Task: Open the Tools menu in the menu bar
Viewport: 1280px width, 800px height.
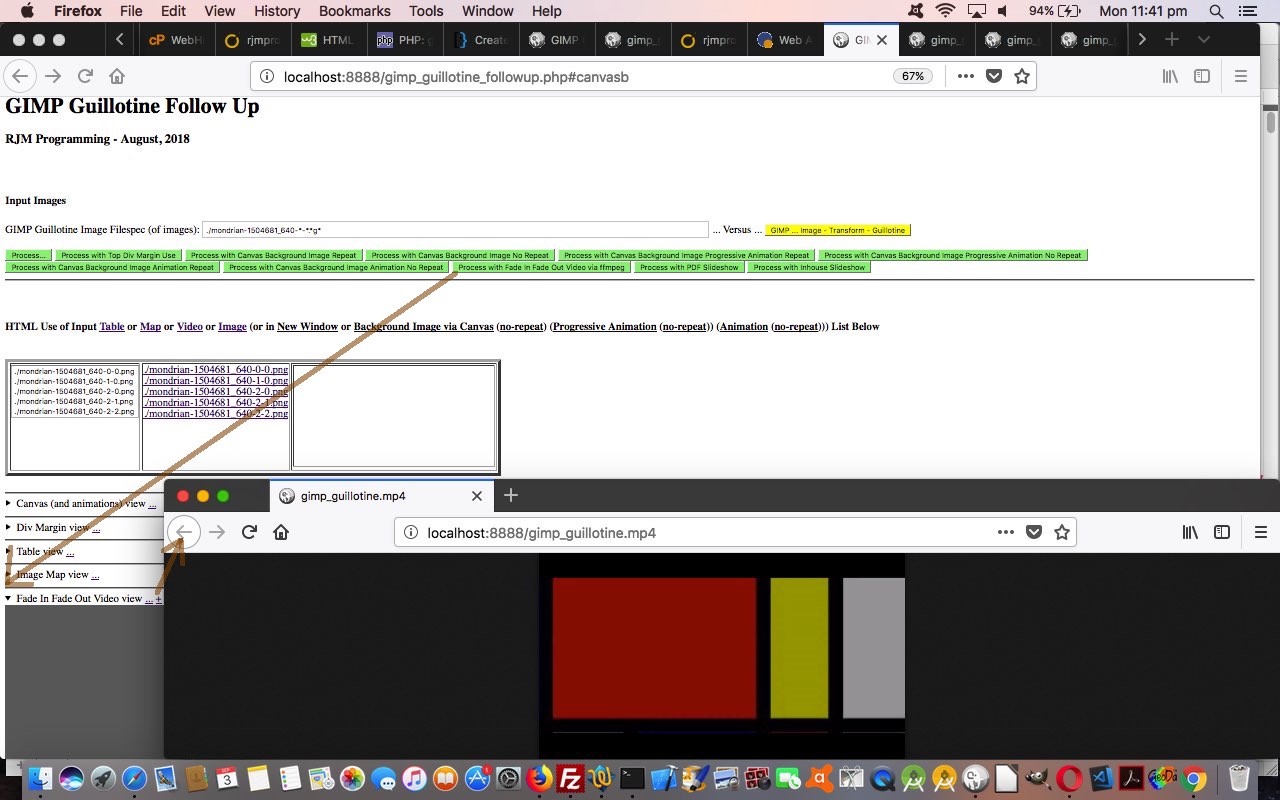Action: coord(426,11)
